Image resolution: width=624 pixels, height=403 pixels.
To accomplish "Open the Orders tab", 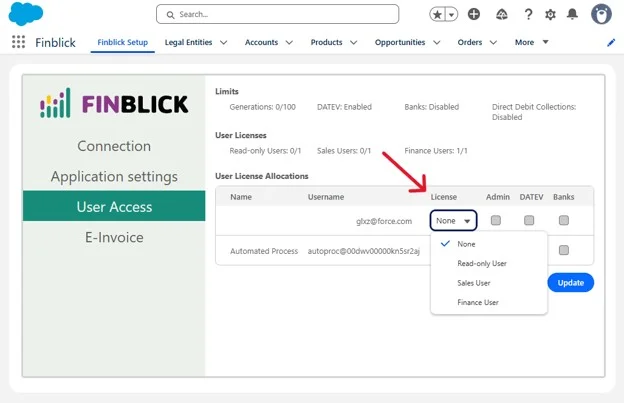I will (470, 42).
